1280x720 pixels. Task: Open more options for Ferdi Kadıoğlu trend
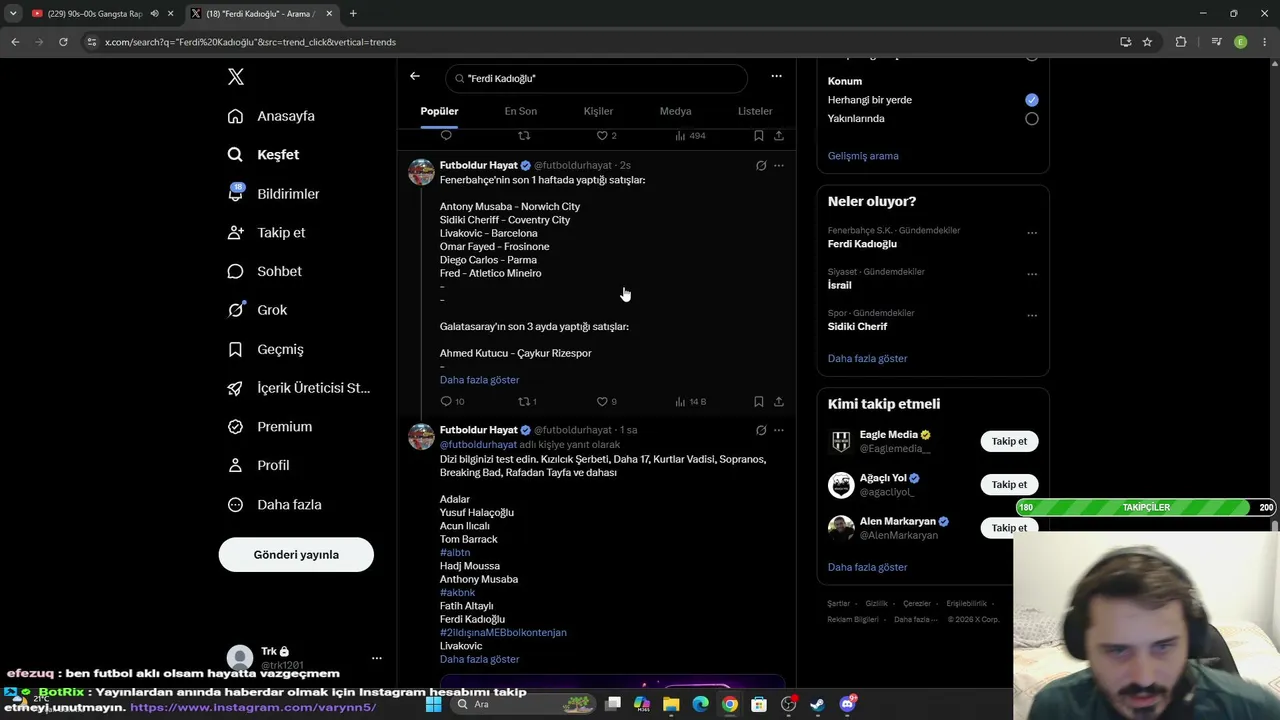(1032, 234)
